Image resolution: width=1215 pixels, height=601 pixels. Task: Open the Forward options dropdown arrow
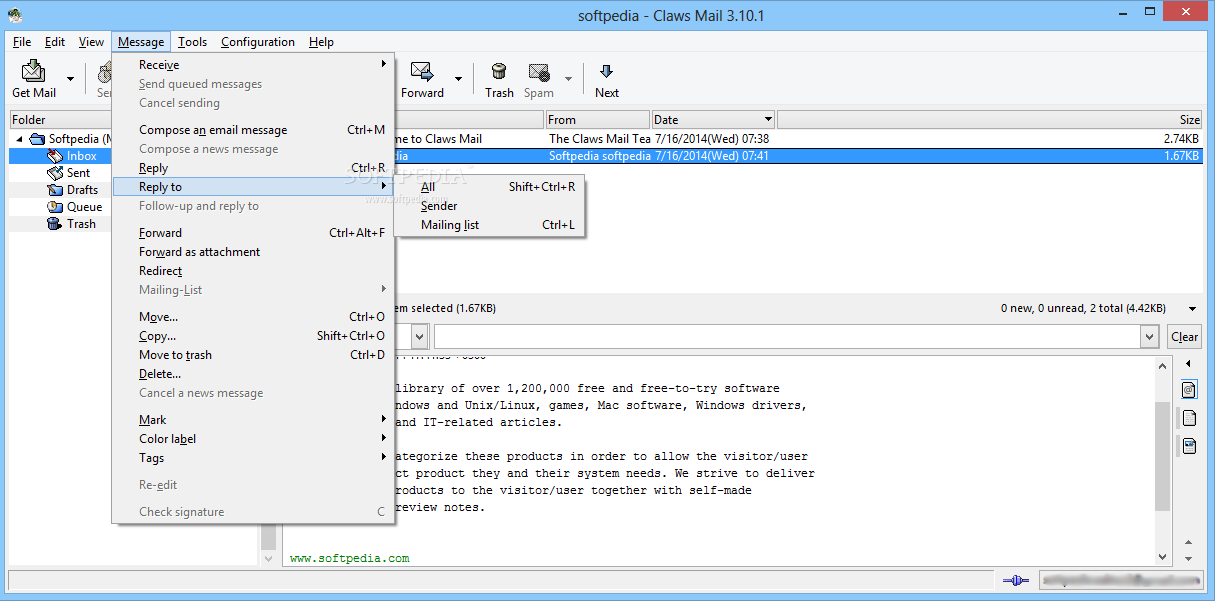click(458, 79)
